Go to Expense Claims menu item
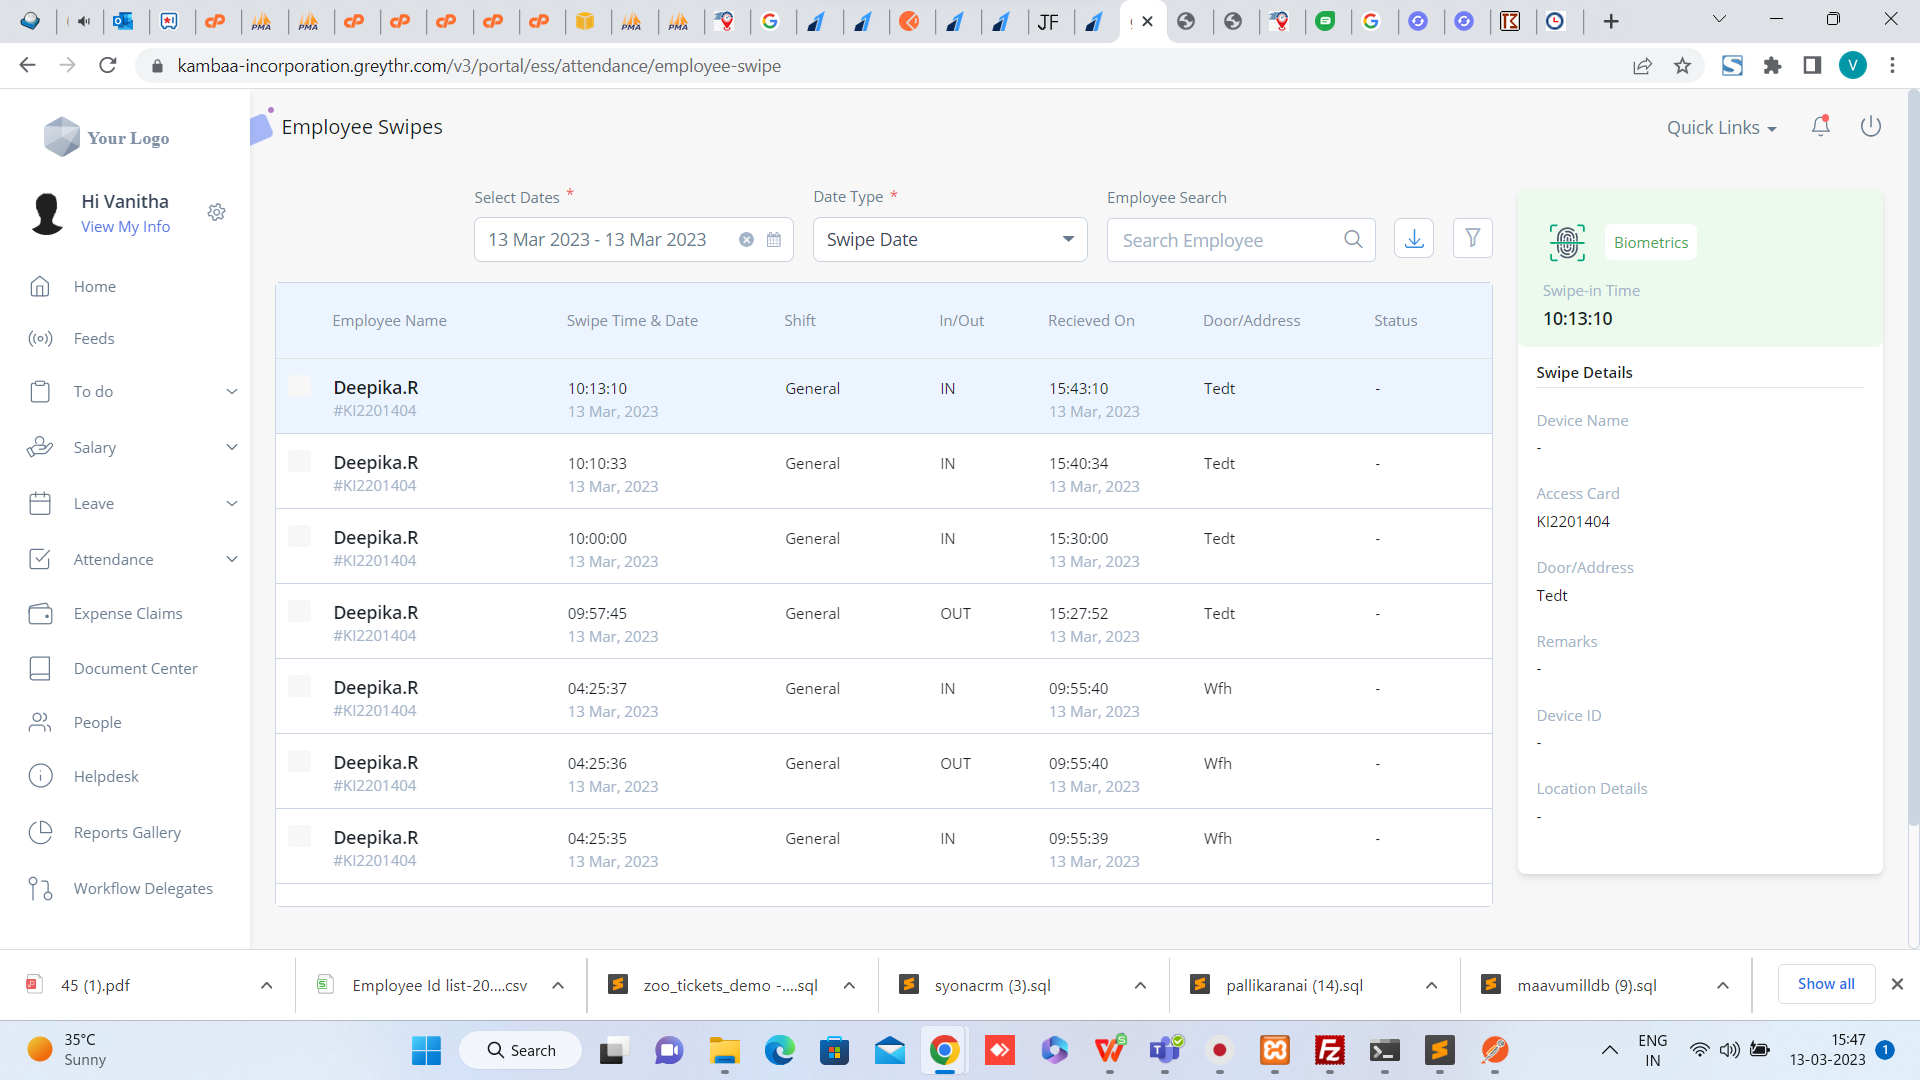 click(128, 614)
